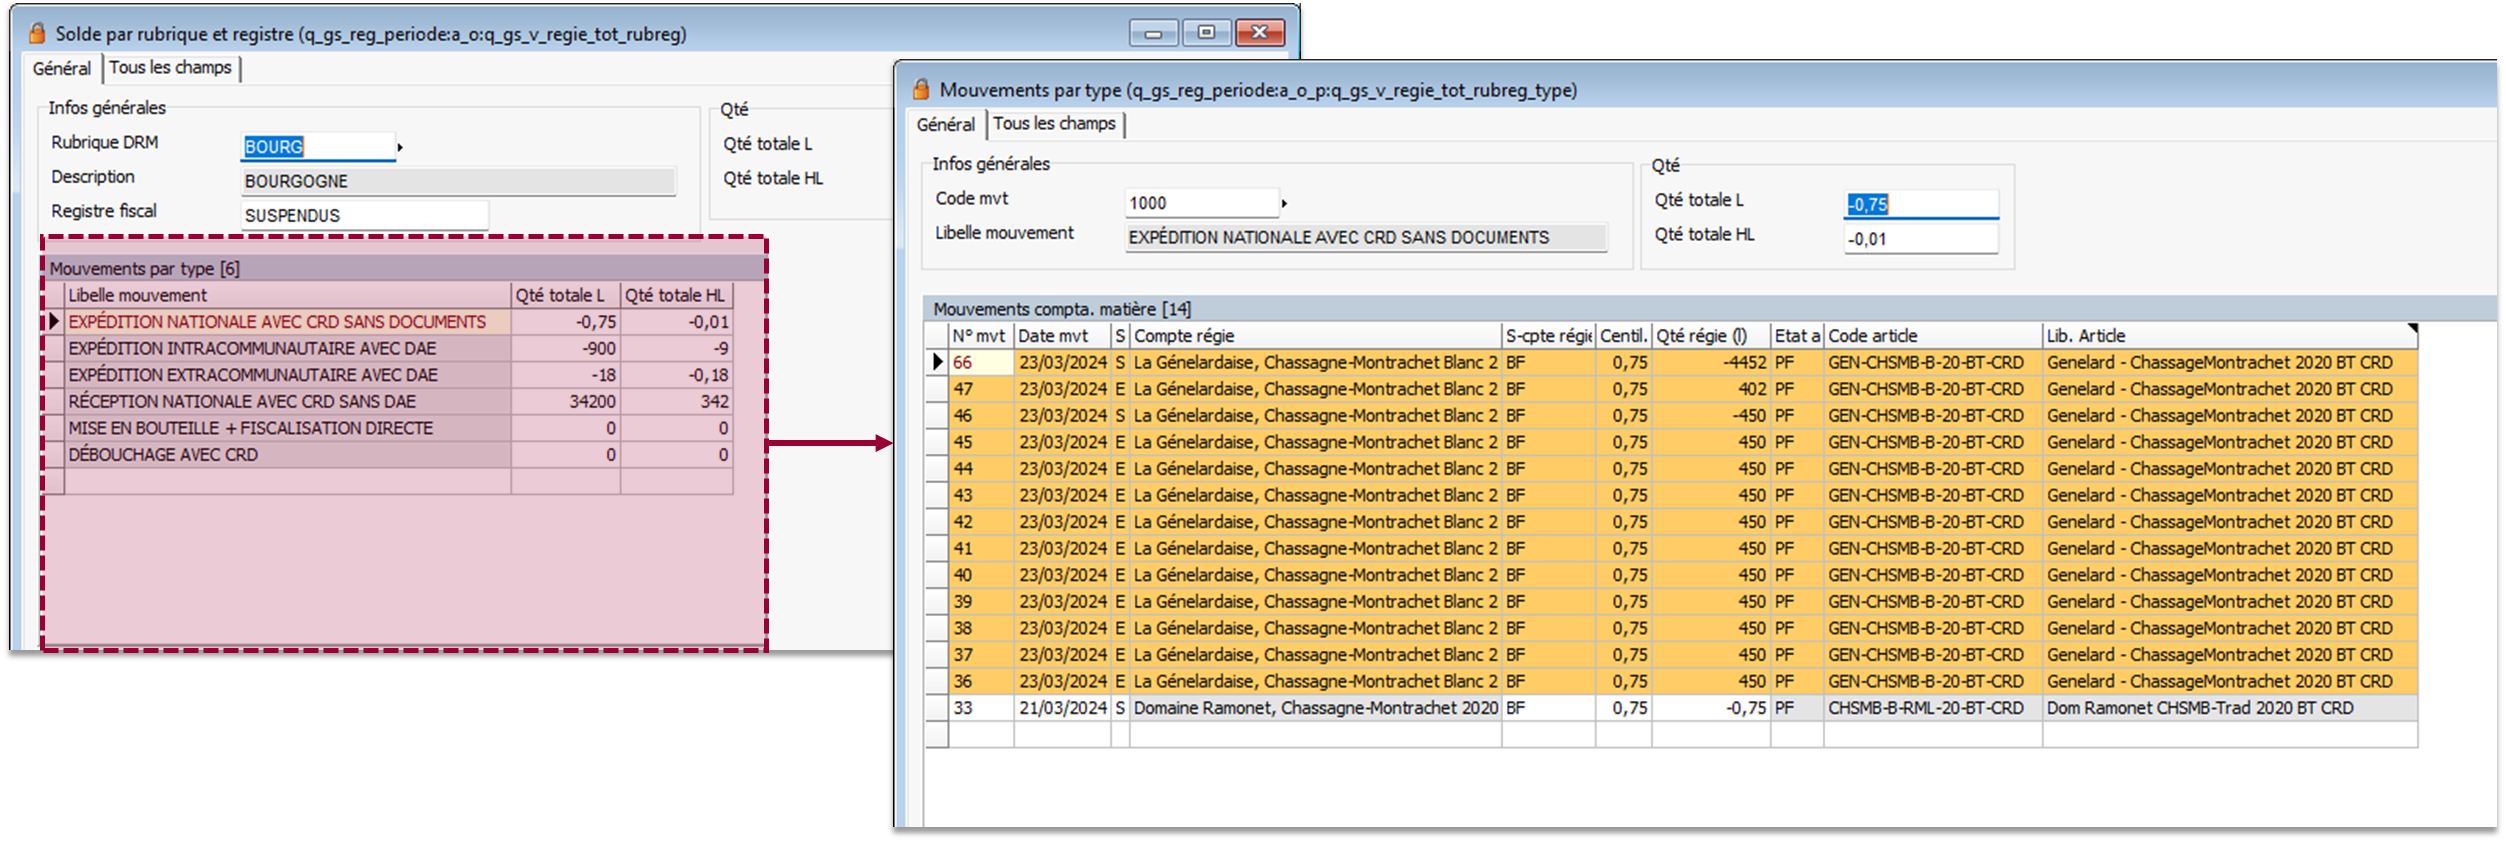Open the Rubrique DRM lookup arrow
The image size is (2506, 842).
click(x=400, y=148)
